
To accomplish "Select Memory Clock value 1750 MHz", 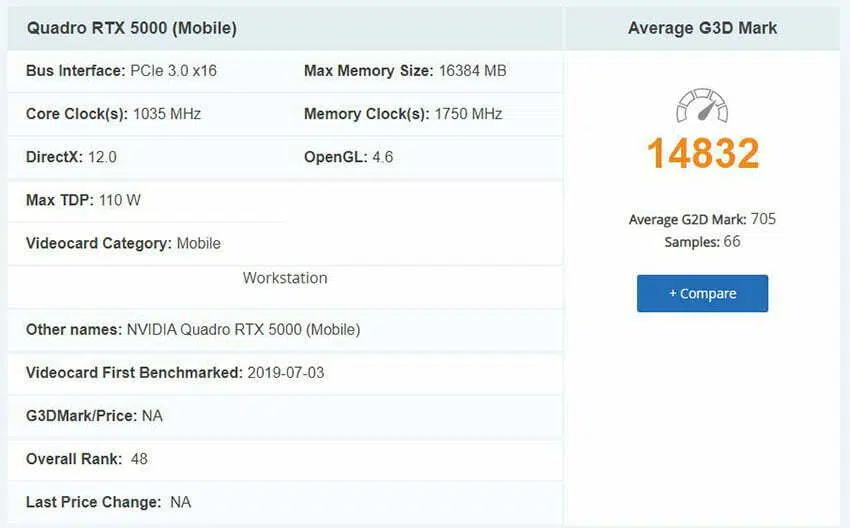I will coord(468,114).
